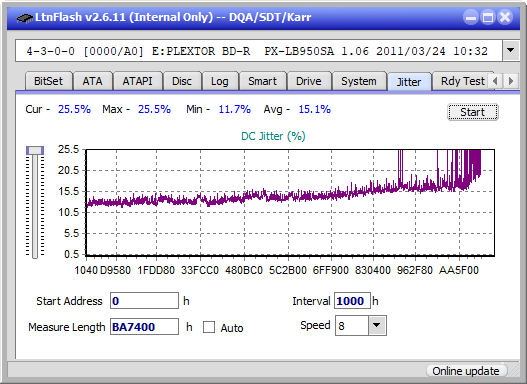Image resolution: width=527 pixels, height=384 pixels.
Task: Switch to the Drive tab
Action: point(309,81)
